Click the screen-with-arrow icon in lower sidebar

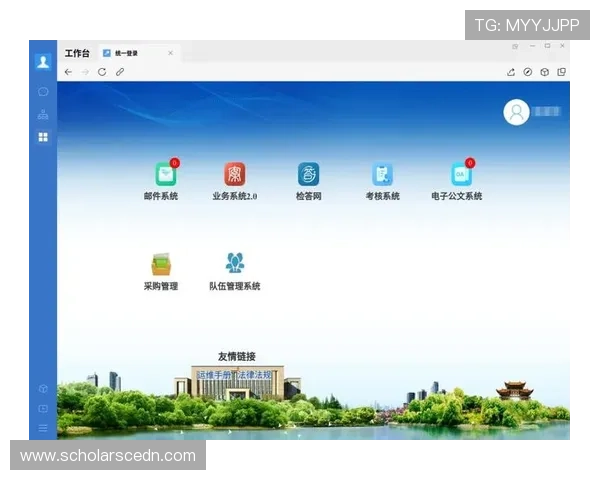coord(43,408)
